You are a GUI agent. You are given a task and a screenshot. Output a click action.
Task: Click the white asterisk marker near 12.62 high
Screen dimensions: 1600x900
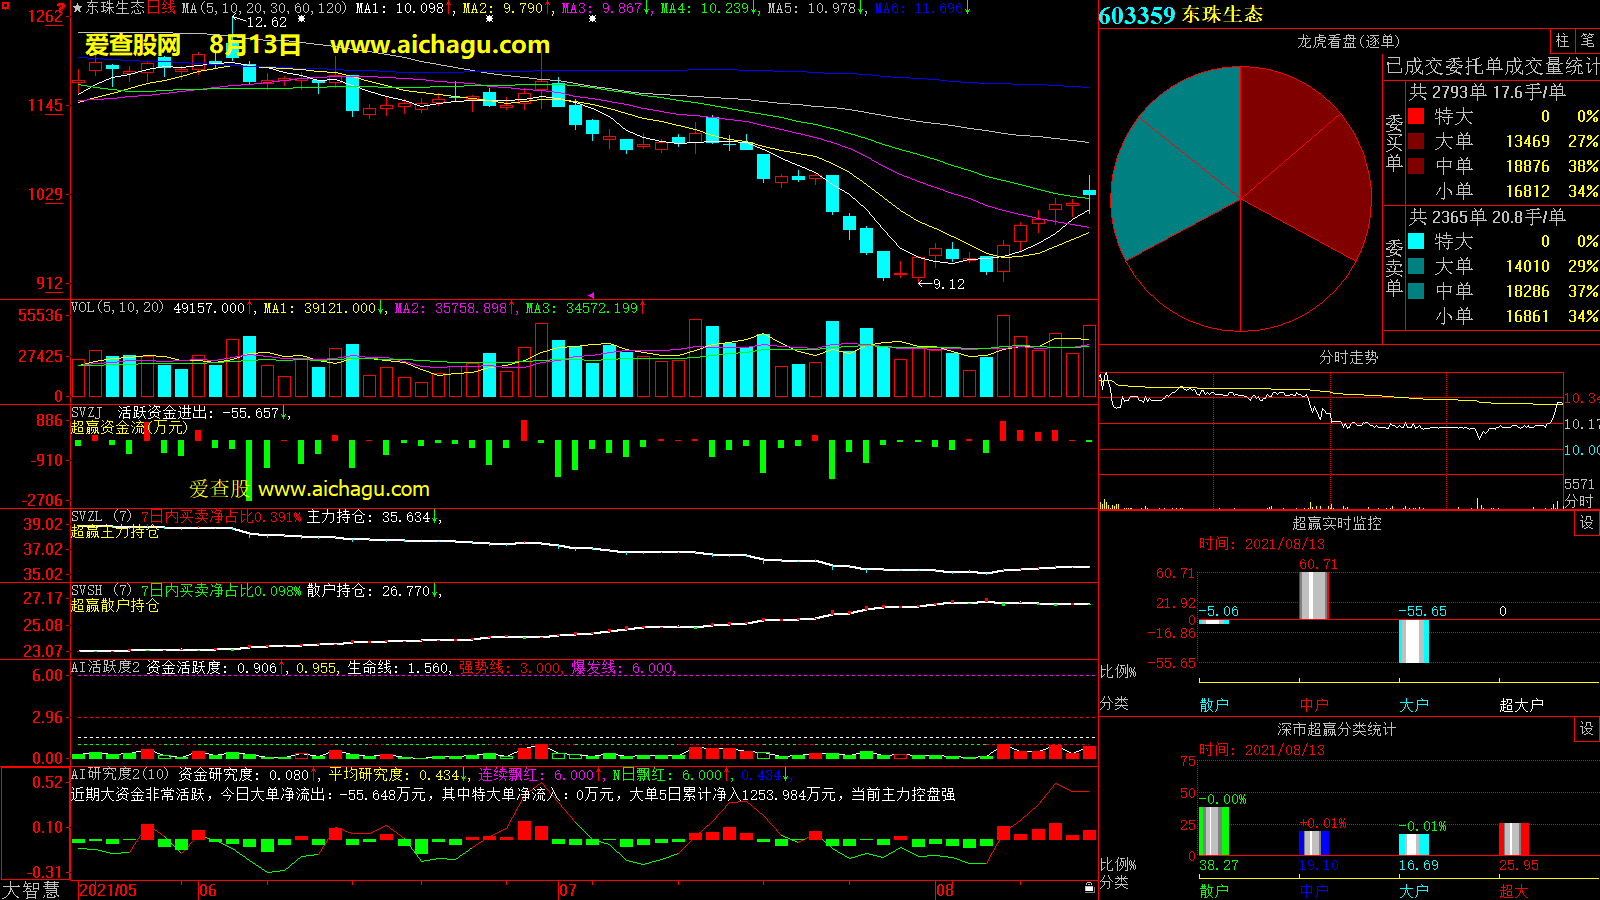301,18
